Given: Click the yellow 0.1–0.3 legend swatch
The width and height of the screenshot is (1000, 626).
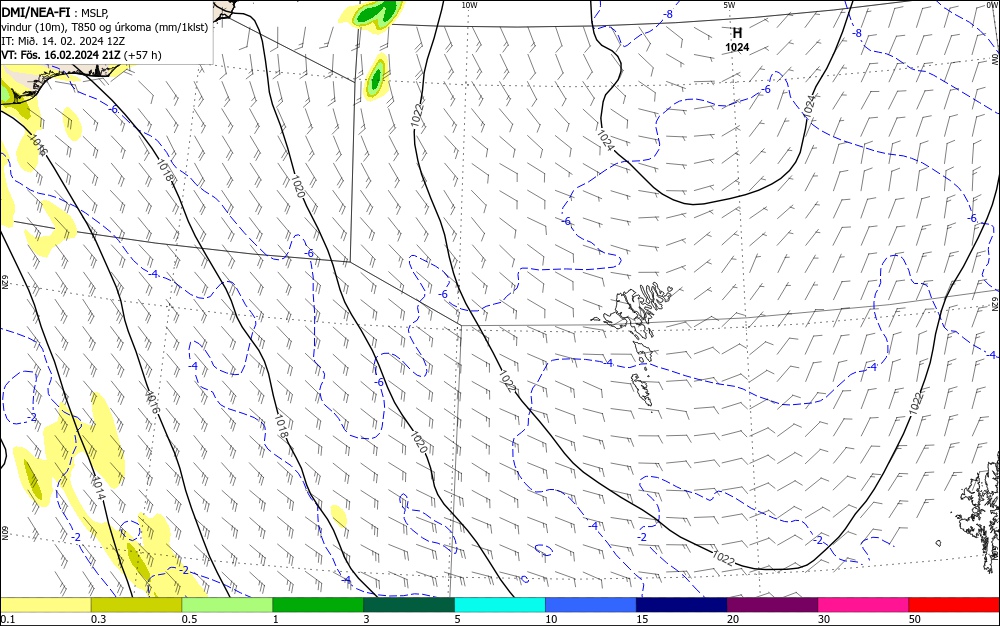Looking at the screenshot, I should 45,605.
